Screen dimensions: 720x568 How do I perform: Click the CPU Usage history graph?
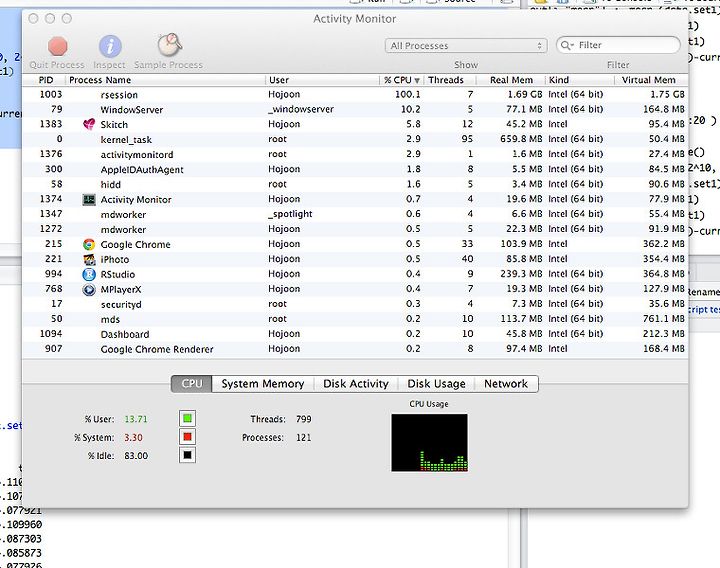pyautogui.click(x=429, y=443)
